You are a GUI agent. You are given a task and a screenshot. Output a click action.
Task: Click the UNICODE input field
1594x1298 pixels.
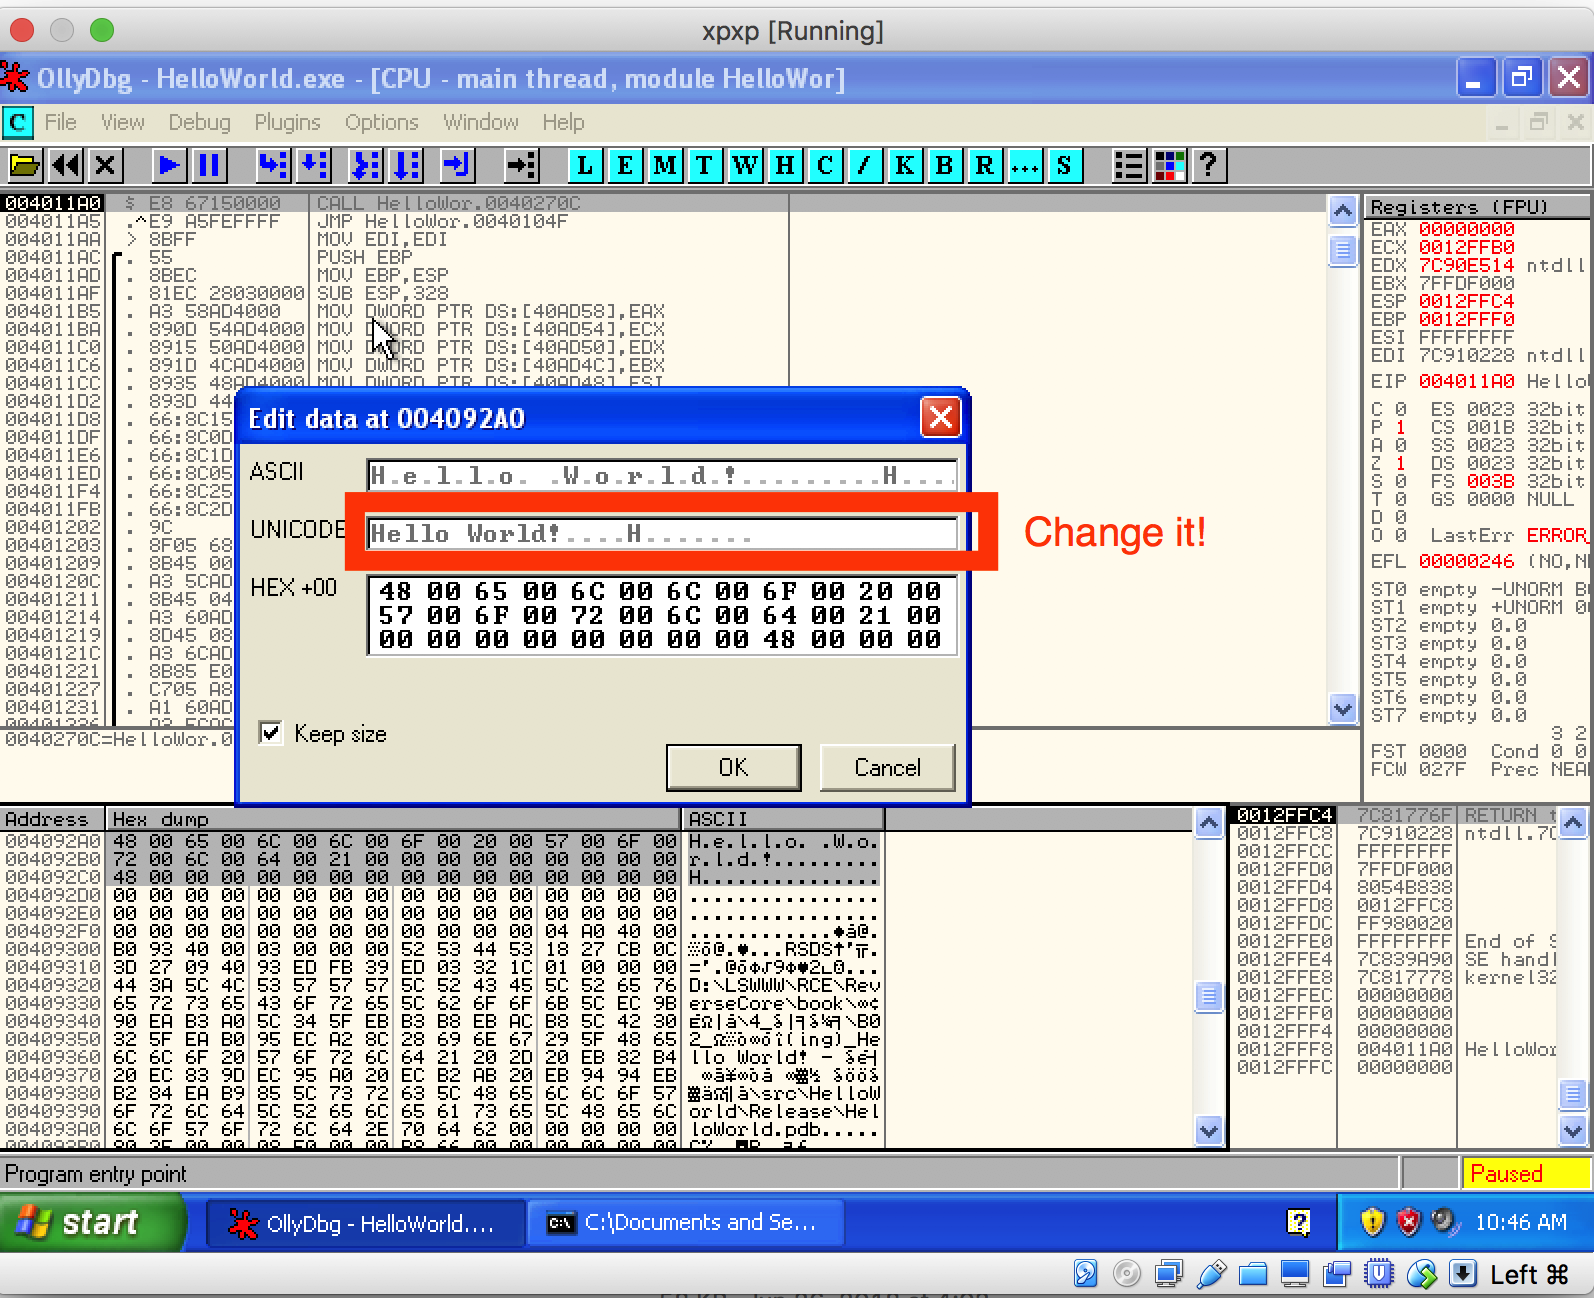(x=661, y=533)
